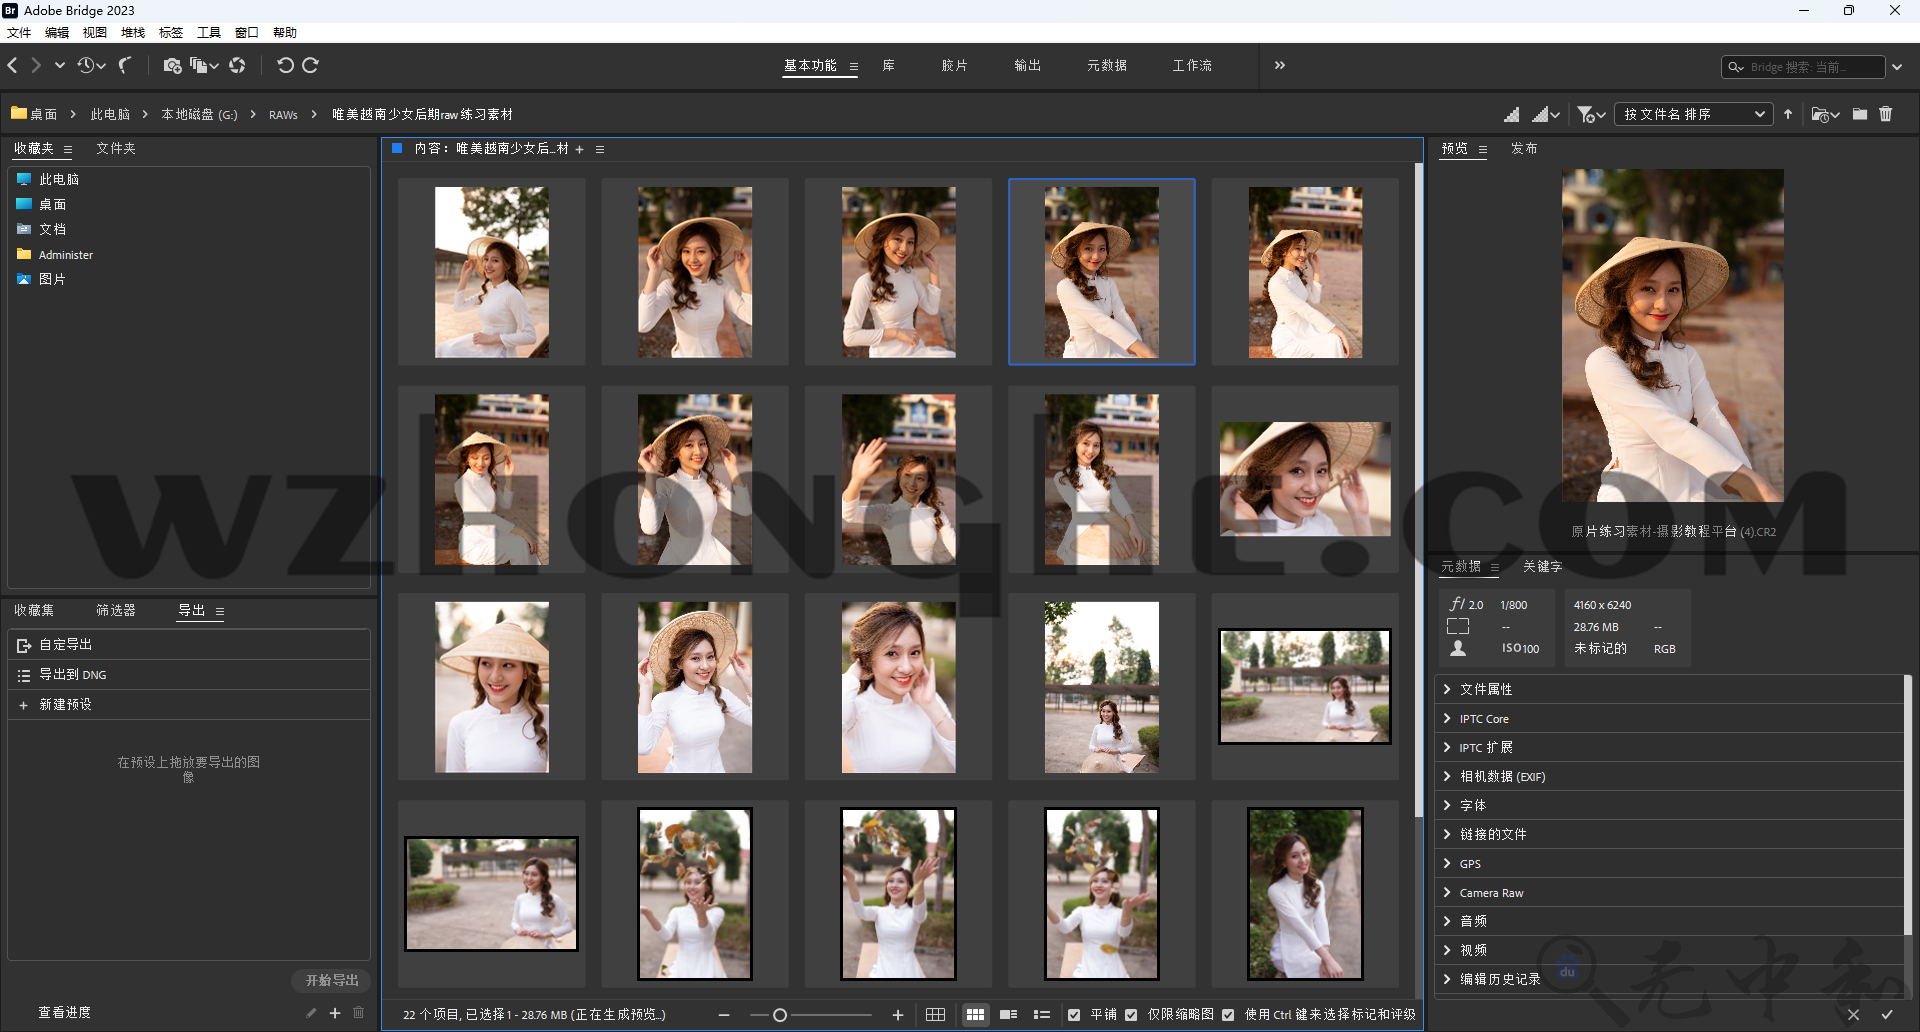Viewport: 1920px width, 1032px height.
Task: Toggle the 使用 Ctrl 键 checkbox
Action: pyautogui.click(x=1228, y=1015)
